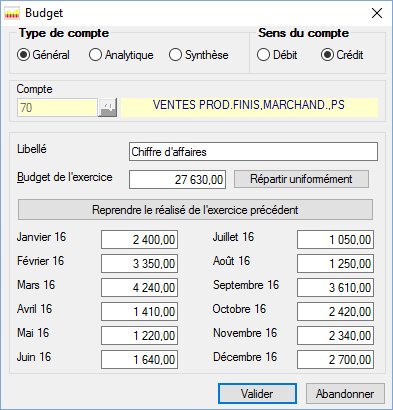Focus the Budget de l'exercice field

[177, 180]
